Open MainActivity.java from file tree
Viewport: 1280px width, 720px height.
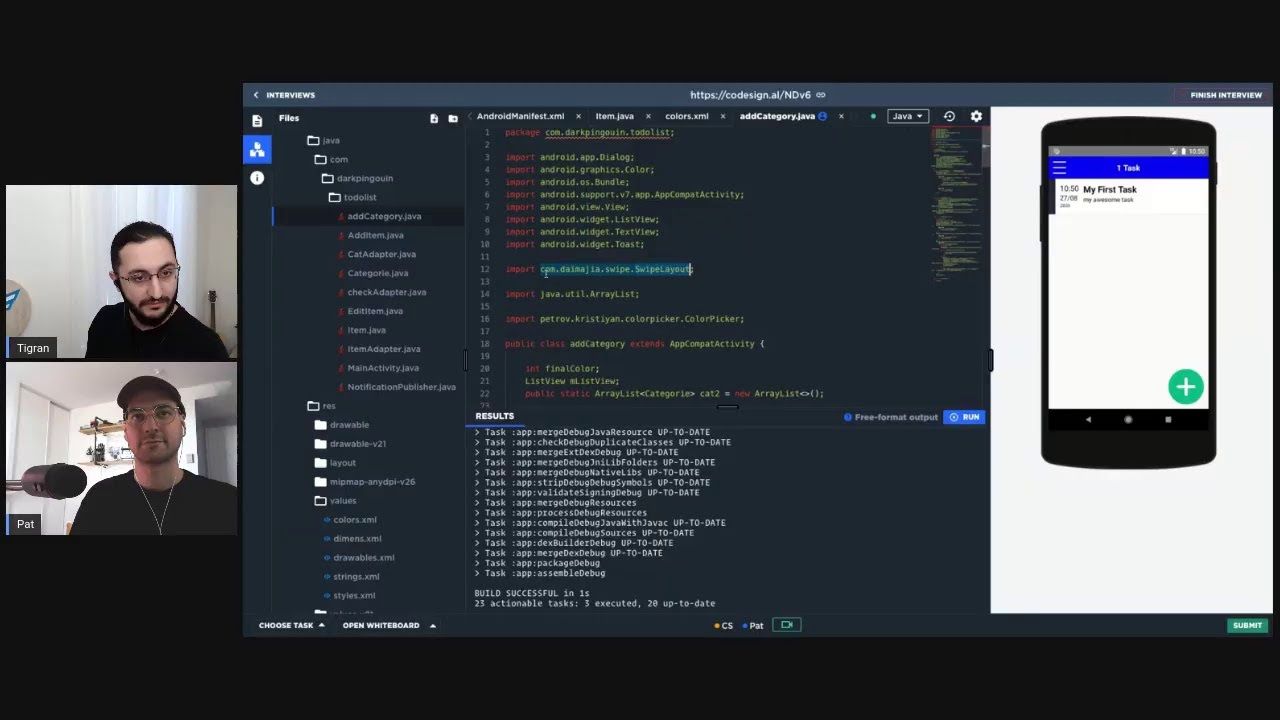point(383,368)
